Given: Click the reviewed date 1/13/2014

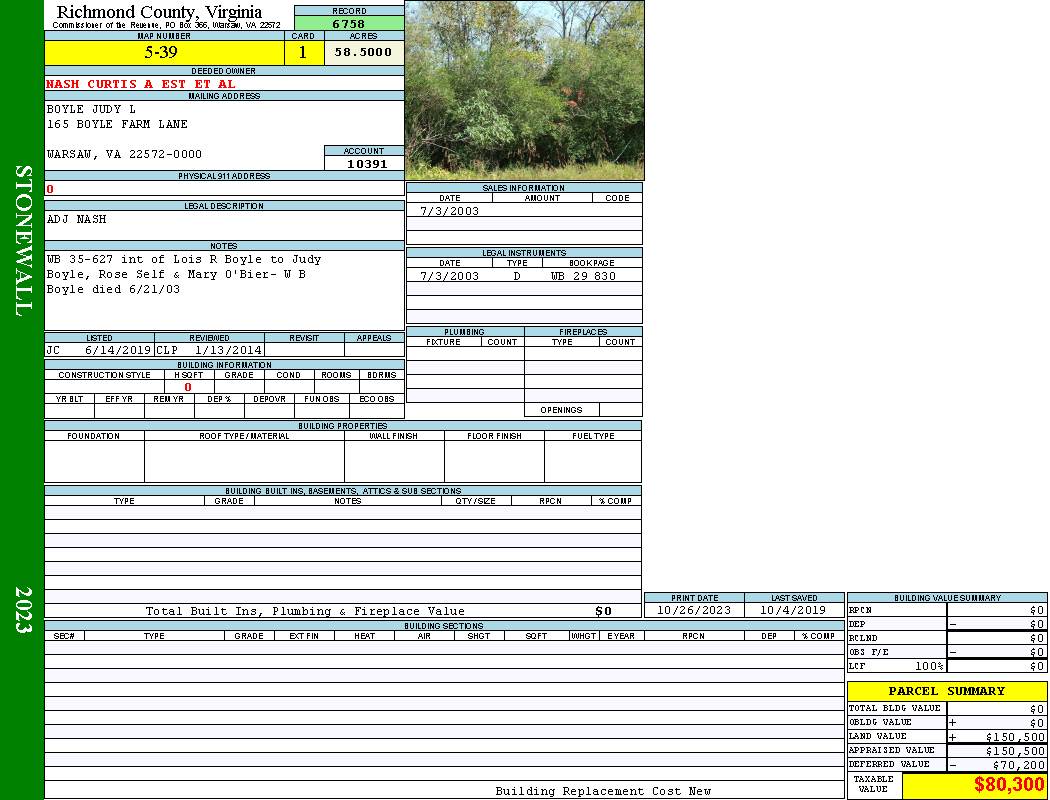Looking at the screenshot, I should click(x=229, y=351).
